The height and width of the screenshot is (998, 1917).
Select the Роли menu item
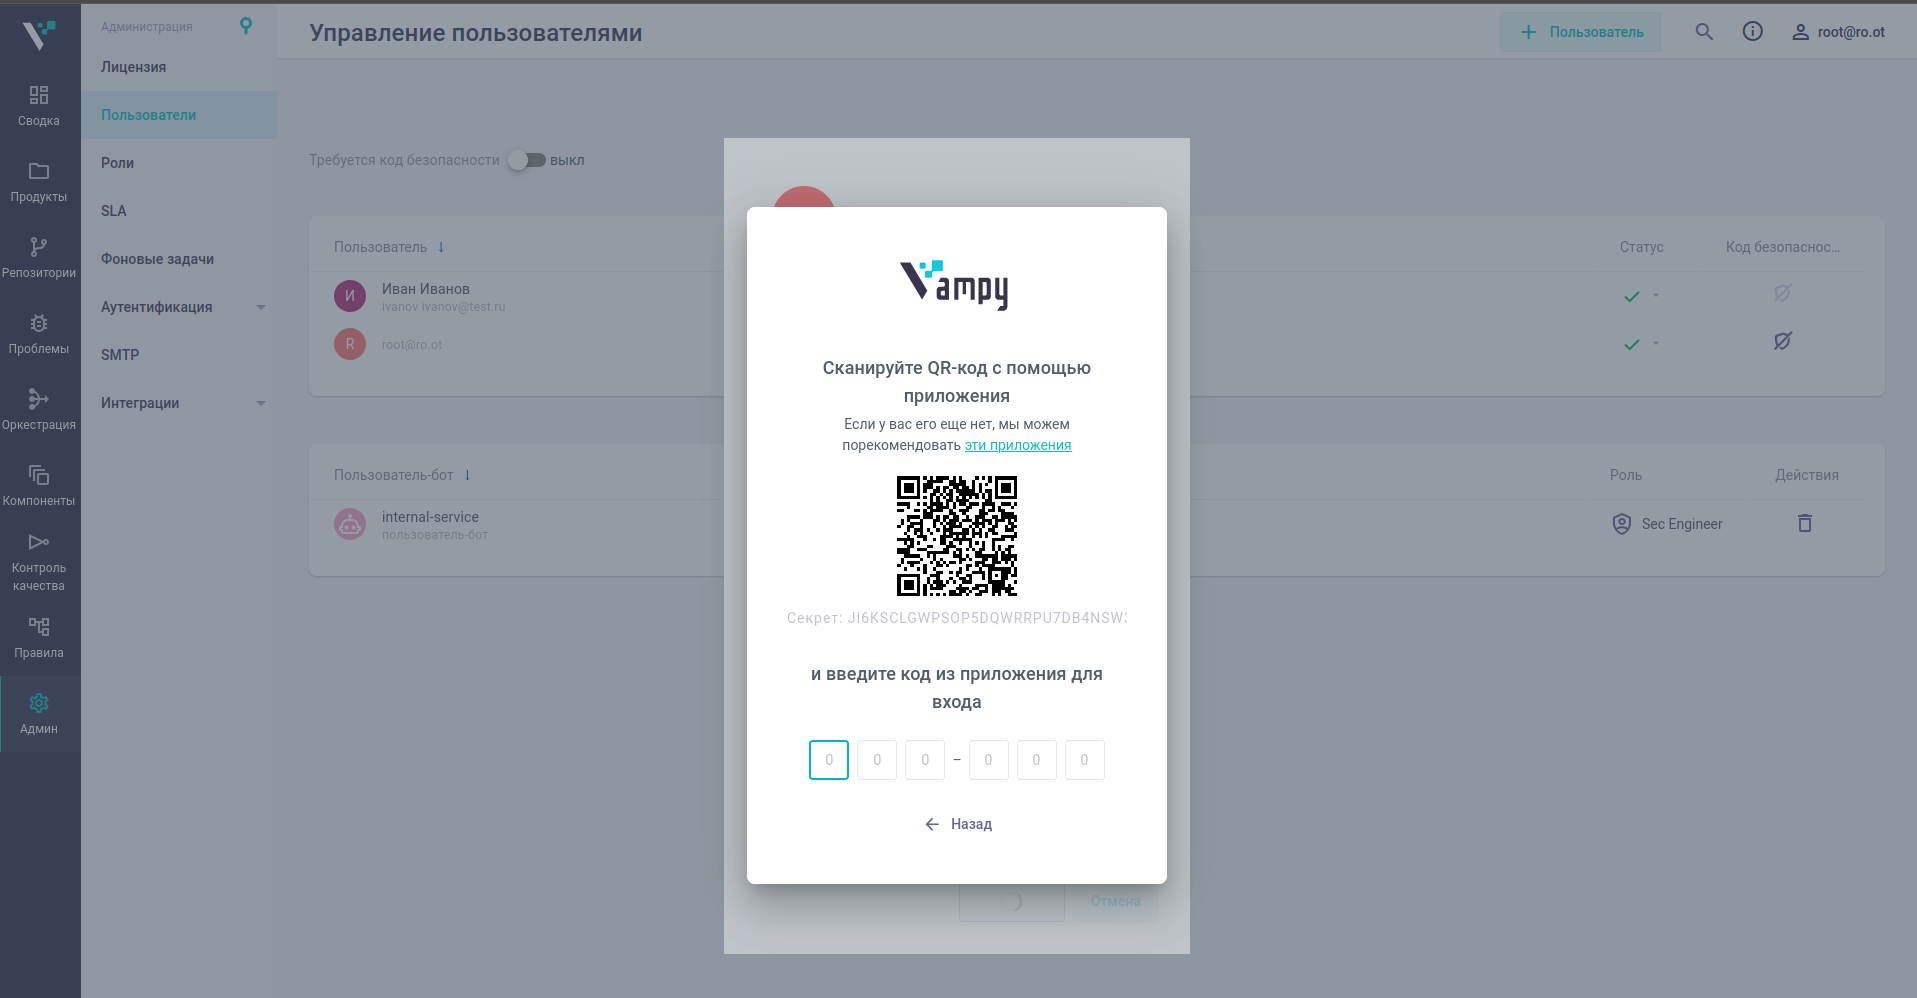(x=118, y=163)
